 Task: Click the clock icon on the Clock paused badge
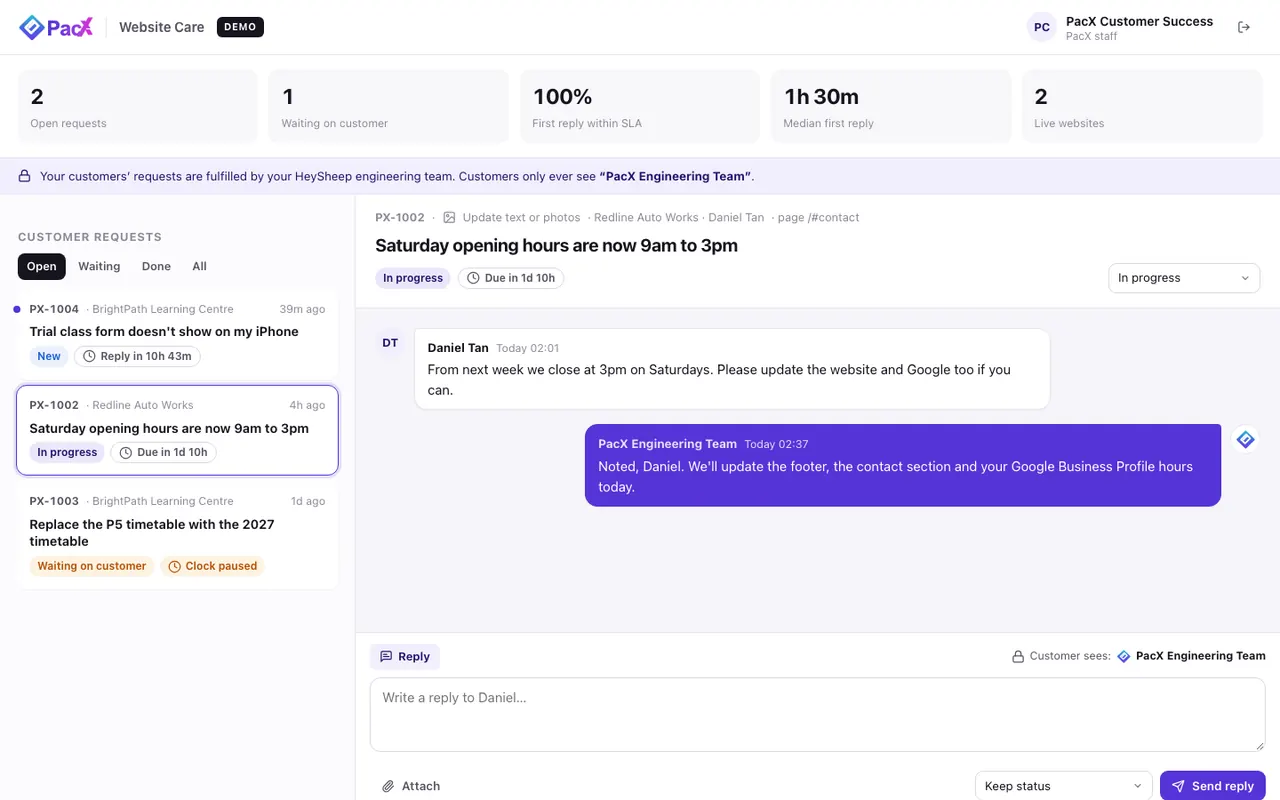coord(174,566)
